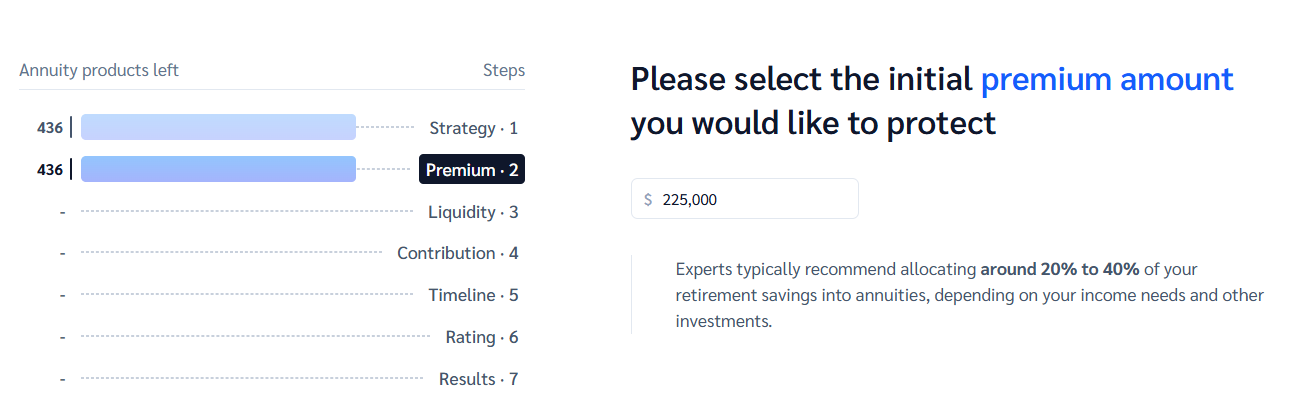Open the Contribution step
This screenshot has height=409, width=1306.
tap(457, 253)
